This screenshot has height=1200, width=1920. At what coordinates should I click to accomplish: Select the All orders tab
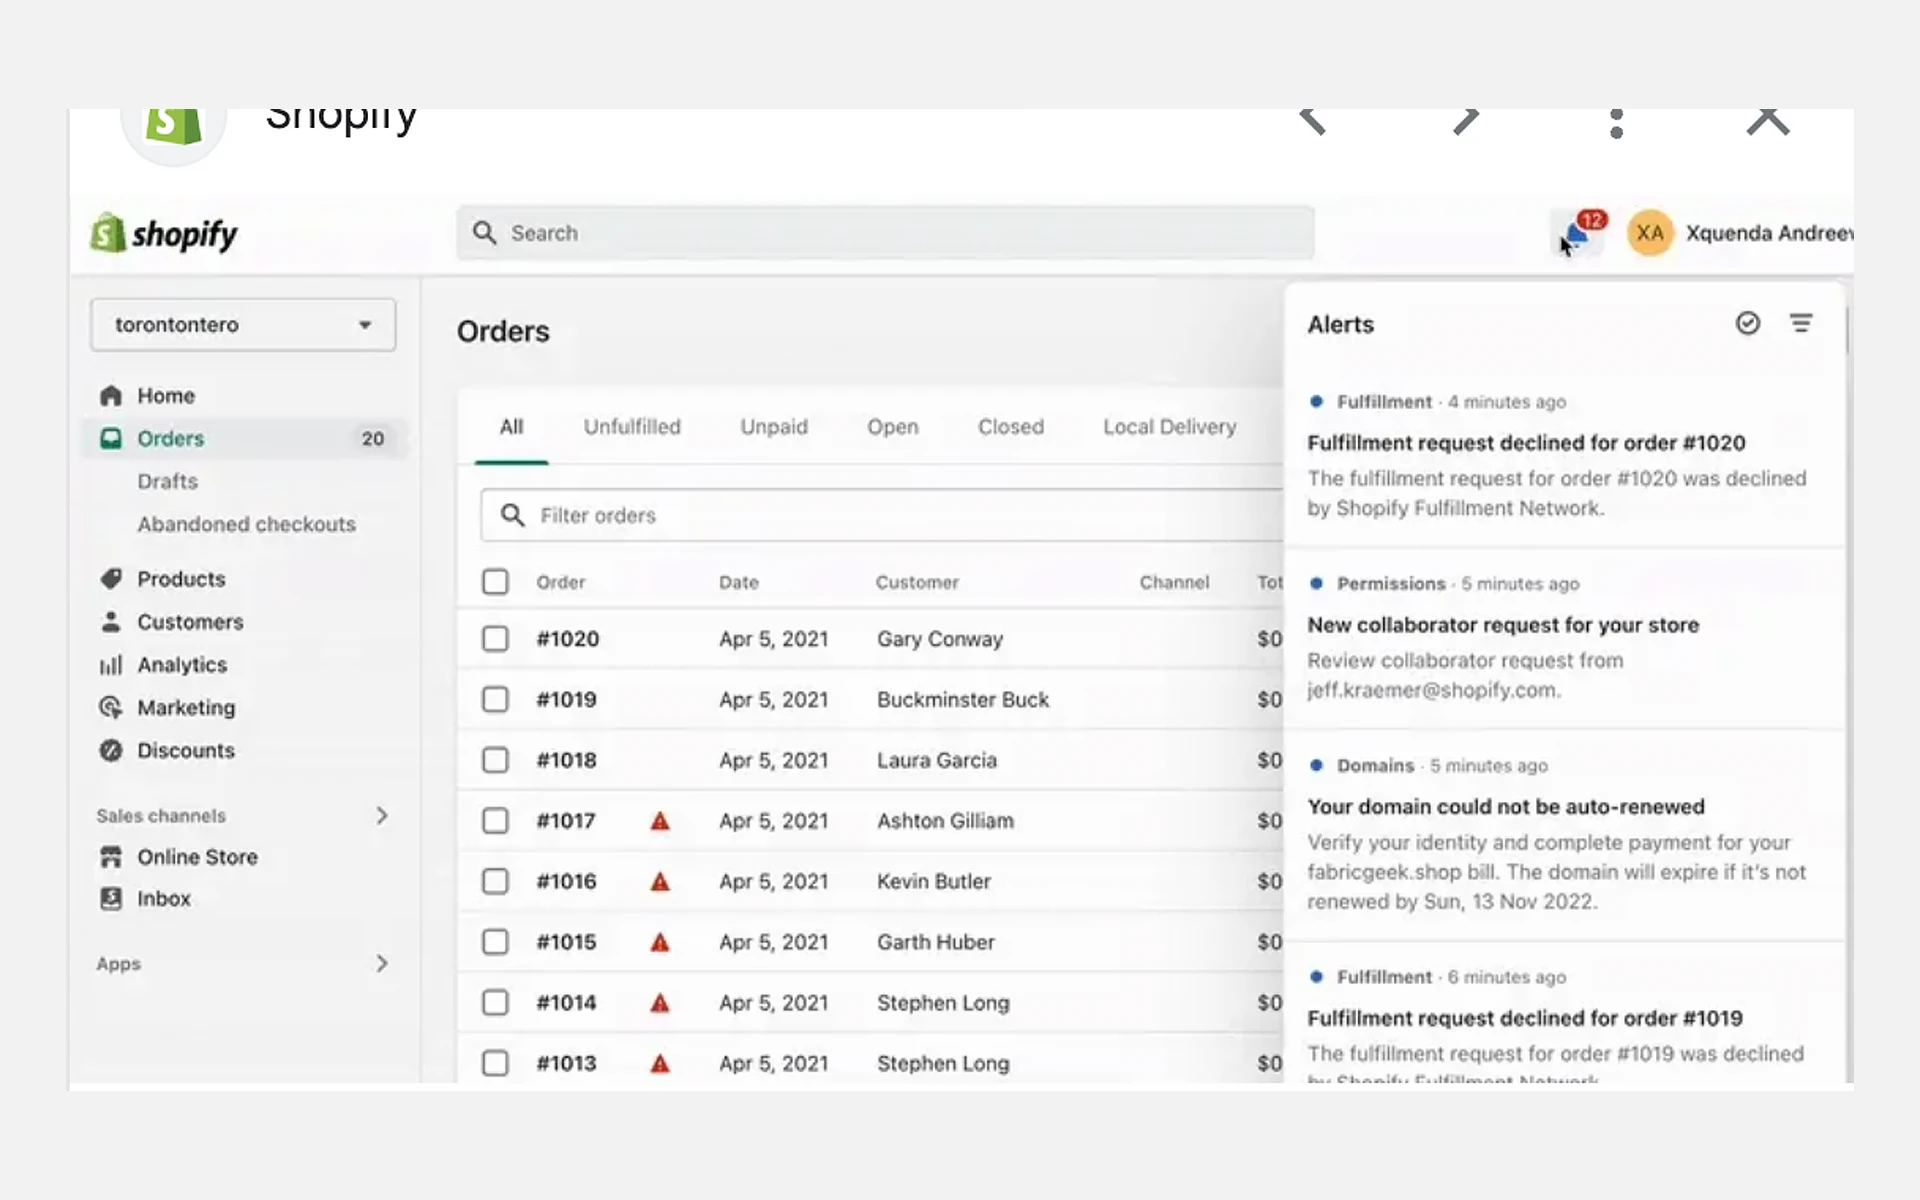pos(511,427)
